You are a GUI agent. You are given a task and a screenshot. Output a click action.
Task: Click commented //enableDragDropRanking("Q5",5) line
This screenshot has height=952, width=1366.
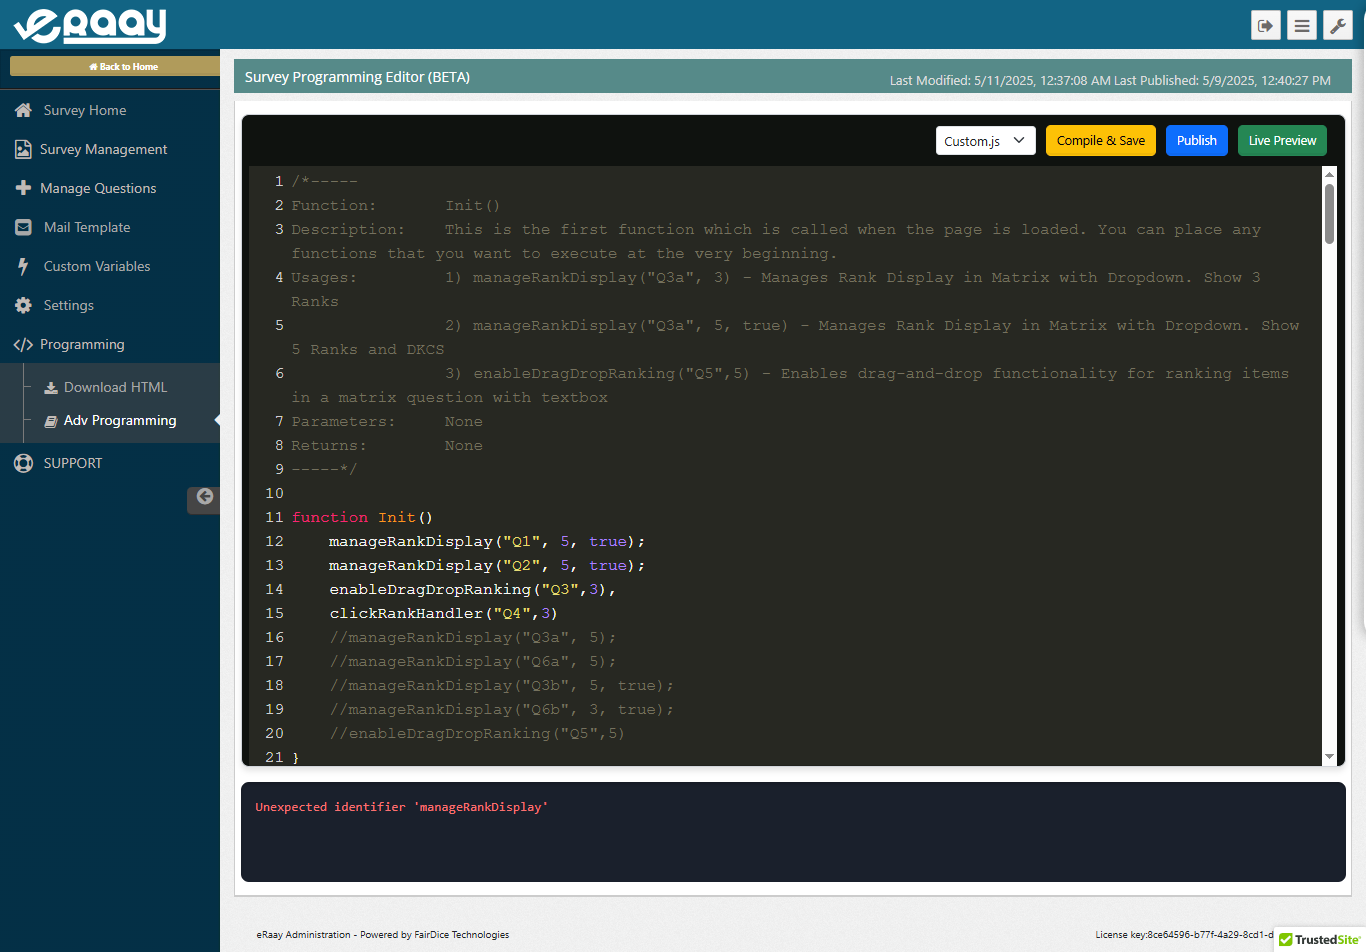(x=477, y=733)
